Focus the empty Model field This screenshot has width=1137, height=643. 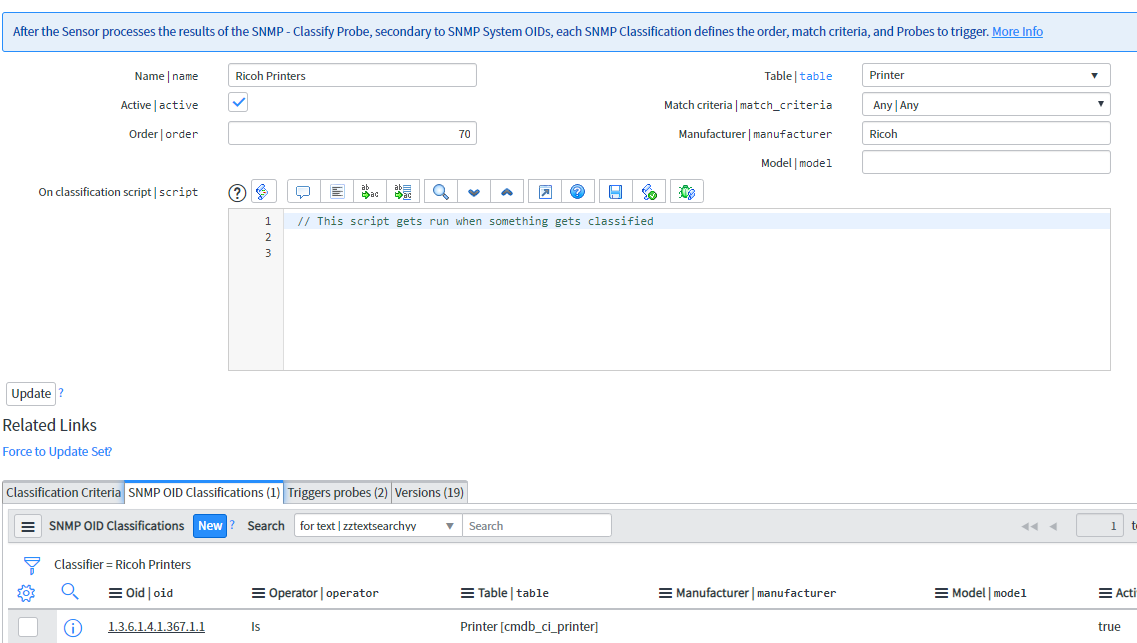tap(986, 162)
